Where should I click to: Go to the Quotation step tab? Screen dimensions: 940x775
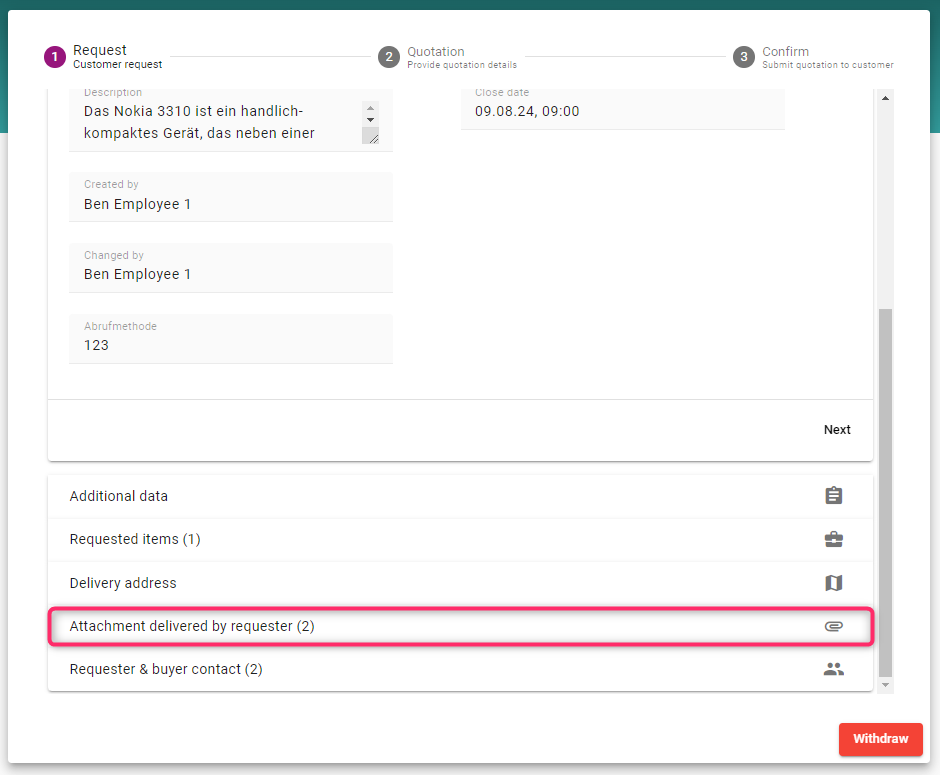[x=436, y=52]
